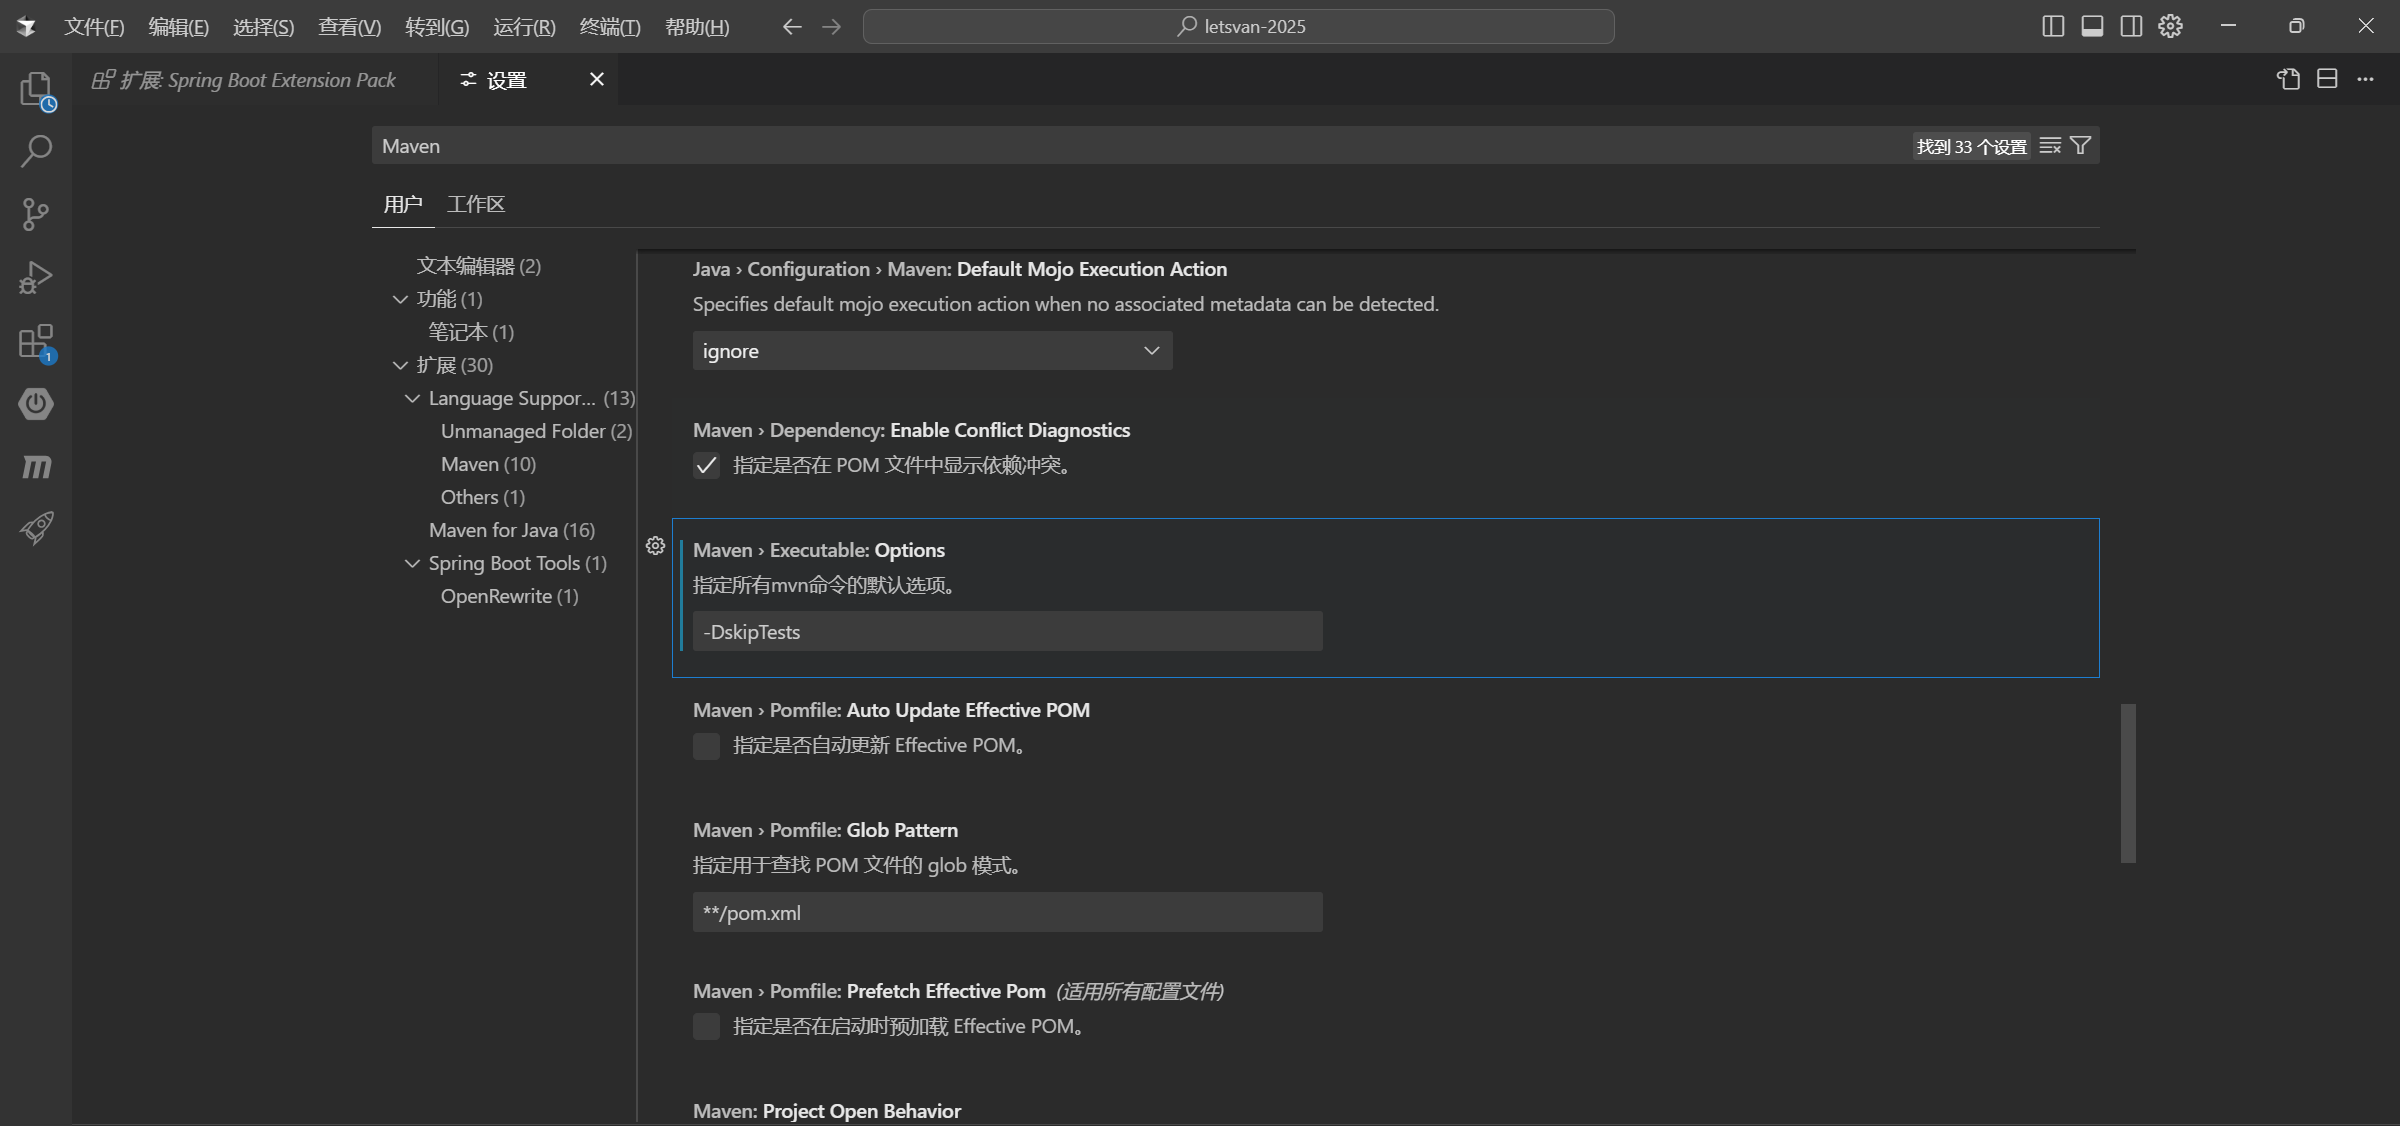Click the Maven Executable Options input field
This screenshot has width=2400, height=1126.
[1006, 631]
